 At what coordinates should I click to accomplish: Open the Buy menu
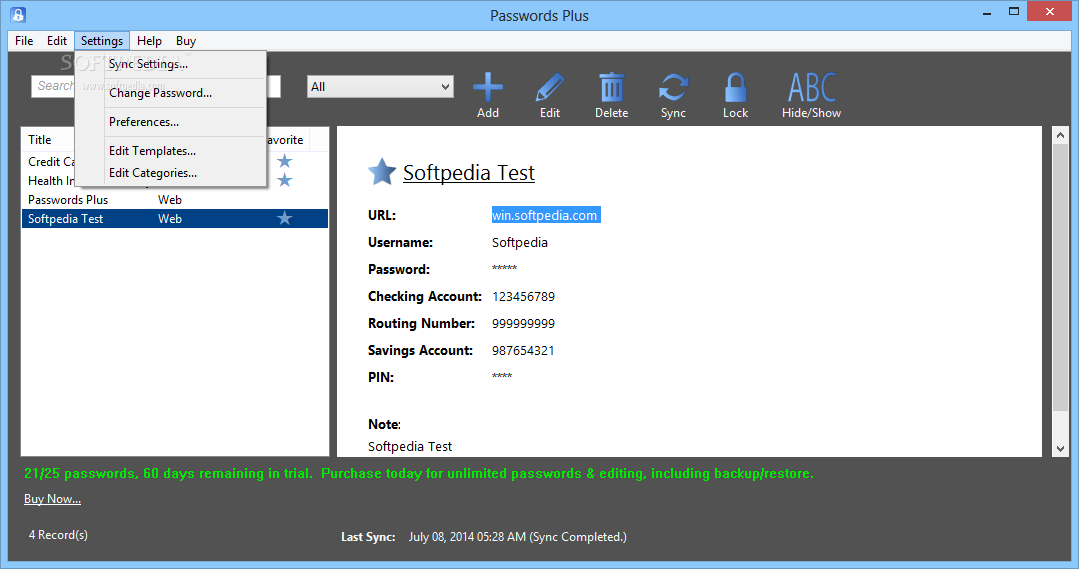click(x=186, y=41)
